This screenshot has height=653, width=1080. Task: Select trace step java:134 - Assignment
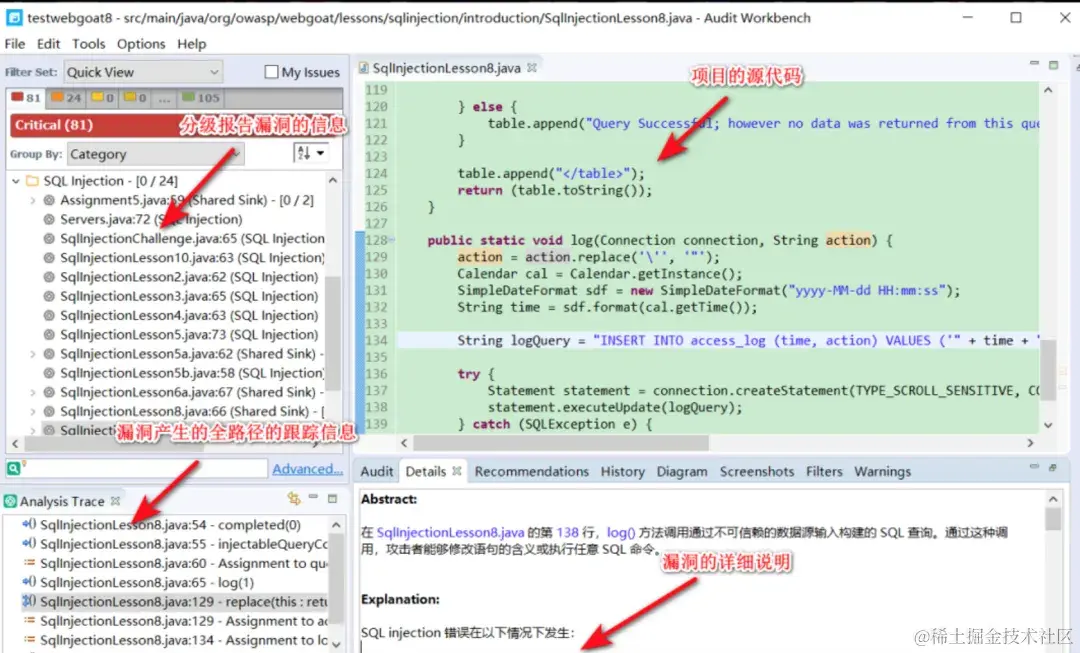pyautogui.click(x=184, y=641)
